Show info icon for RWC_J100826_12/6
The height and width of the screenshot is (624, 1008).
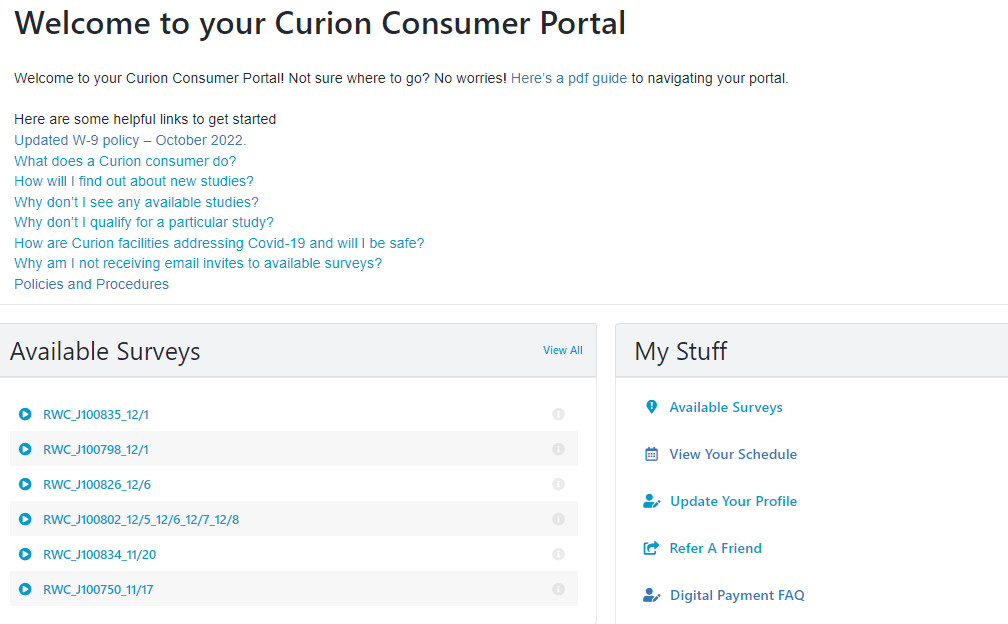558,484
